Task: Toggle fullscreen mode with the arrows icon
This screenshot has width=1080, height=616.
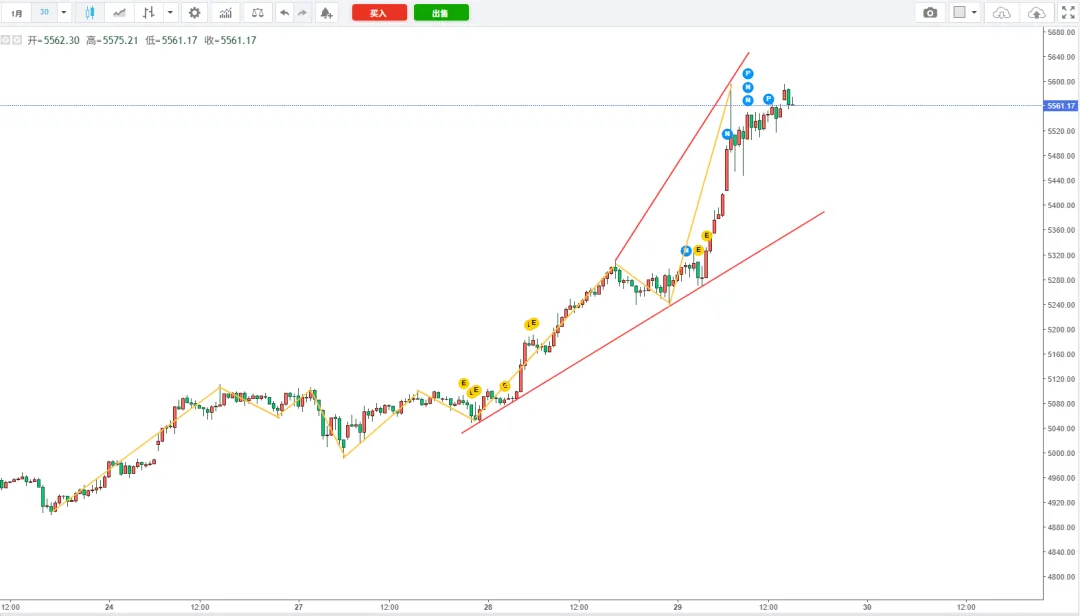Action: coord(1068,12)
